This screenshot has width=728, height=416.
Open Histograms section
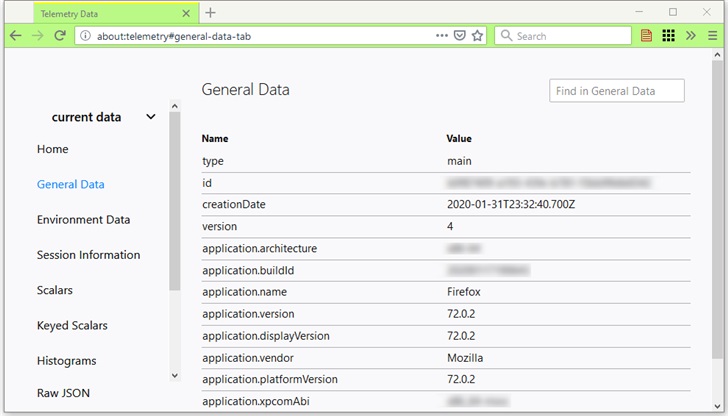[66, 361]
